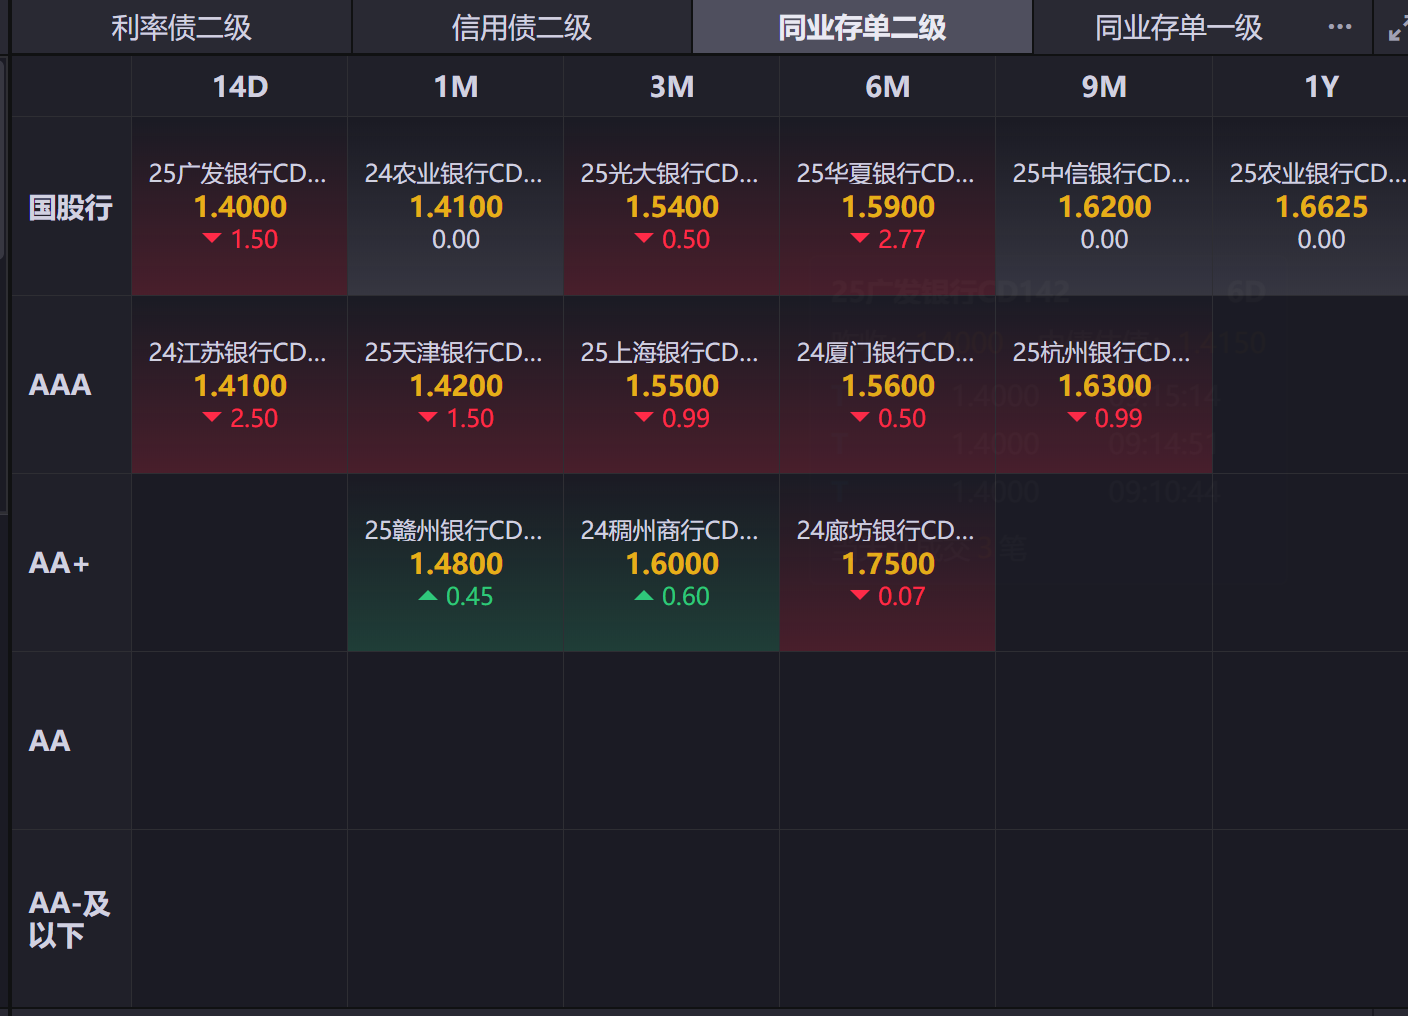
Task: Open the 25赣州银行CD cell
Action: (456, 563)
